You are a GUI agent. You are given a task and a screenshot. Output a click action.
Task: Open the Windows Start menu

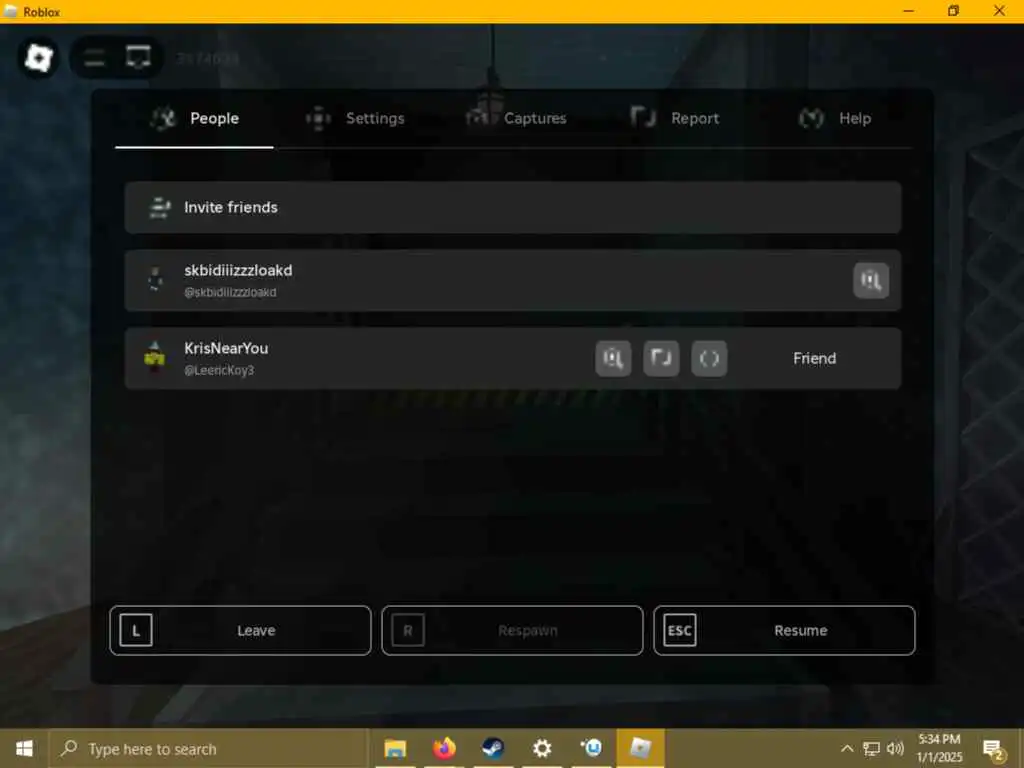(x=24, y=748)
